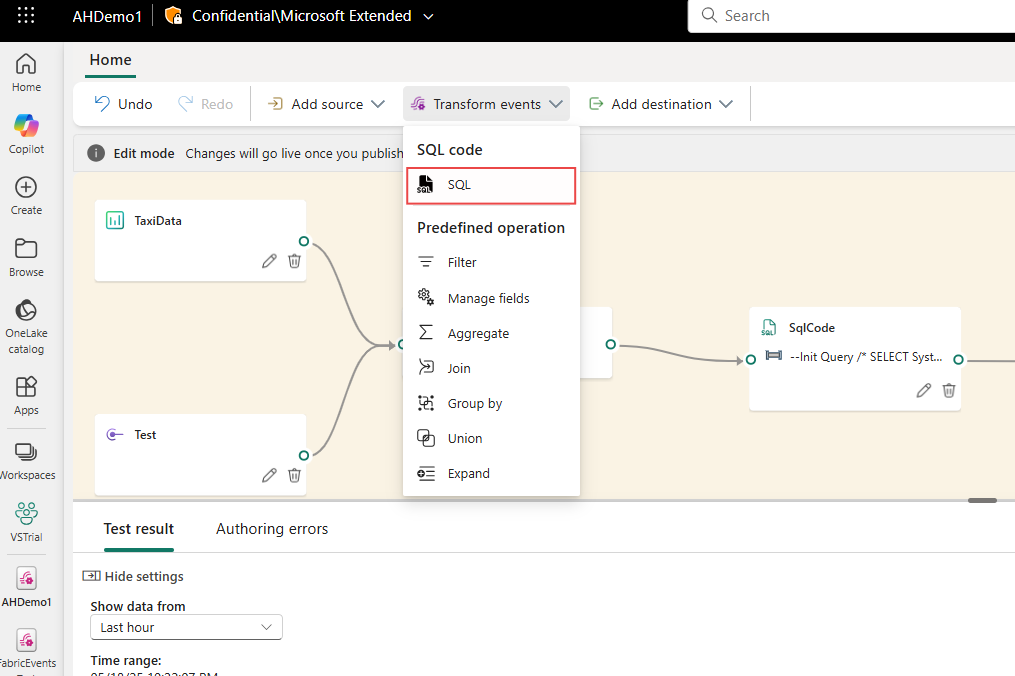Click Test node output connector port
The image size is (1015, 676).
point(304,455)
